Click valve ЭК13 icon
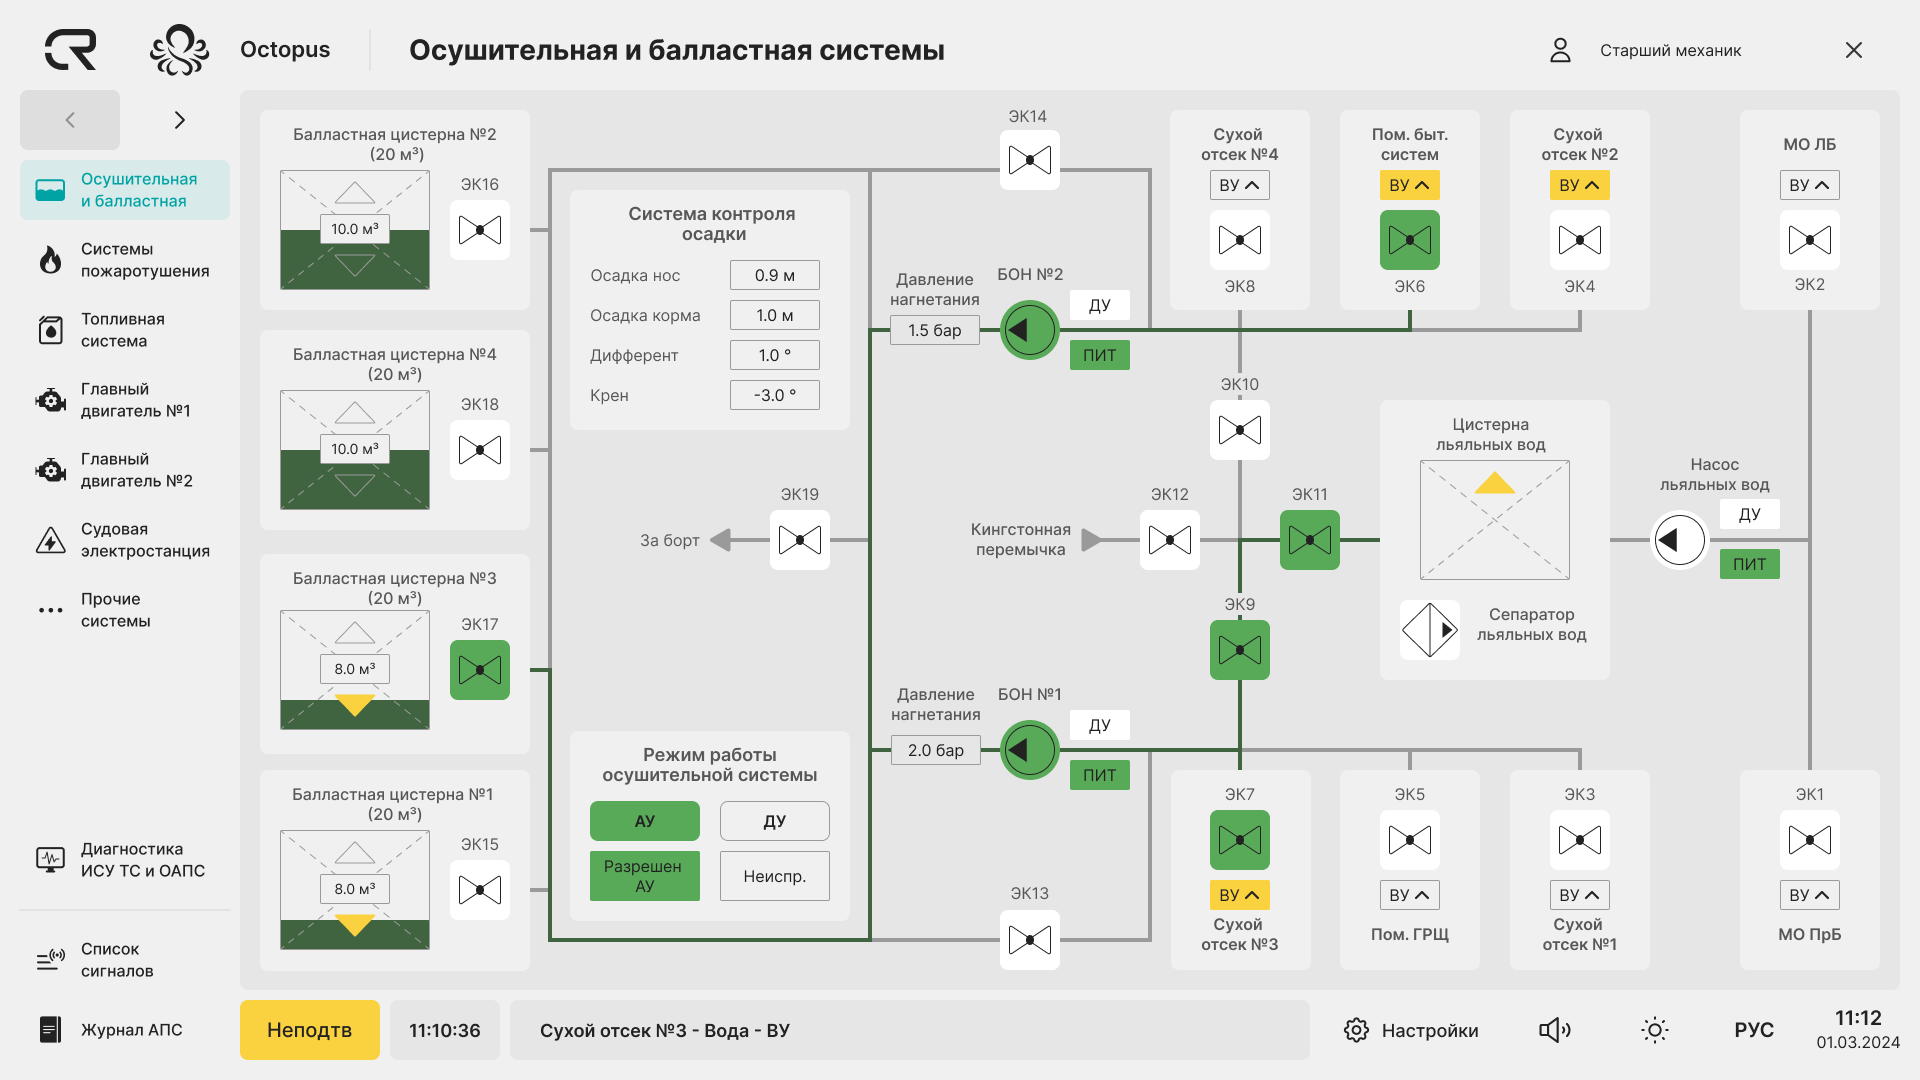This screenshot has width=1920, height=1080. (x=1030, y=940)
